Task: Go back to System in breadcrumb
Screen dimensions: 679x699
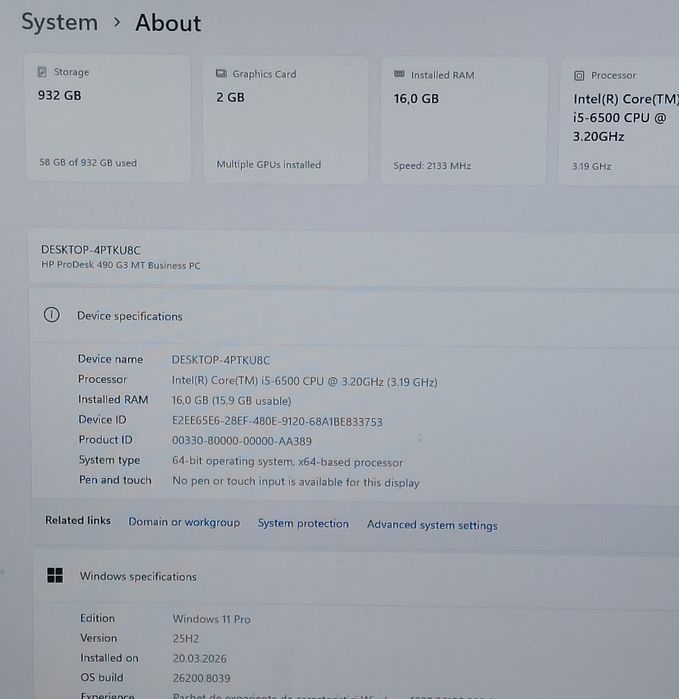Action: pyautogui.click(x=60, y=22)
